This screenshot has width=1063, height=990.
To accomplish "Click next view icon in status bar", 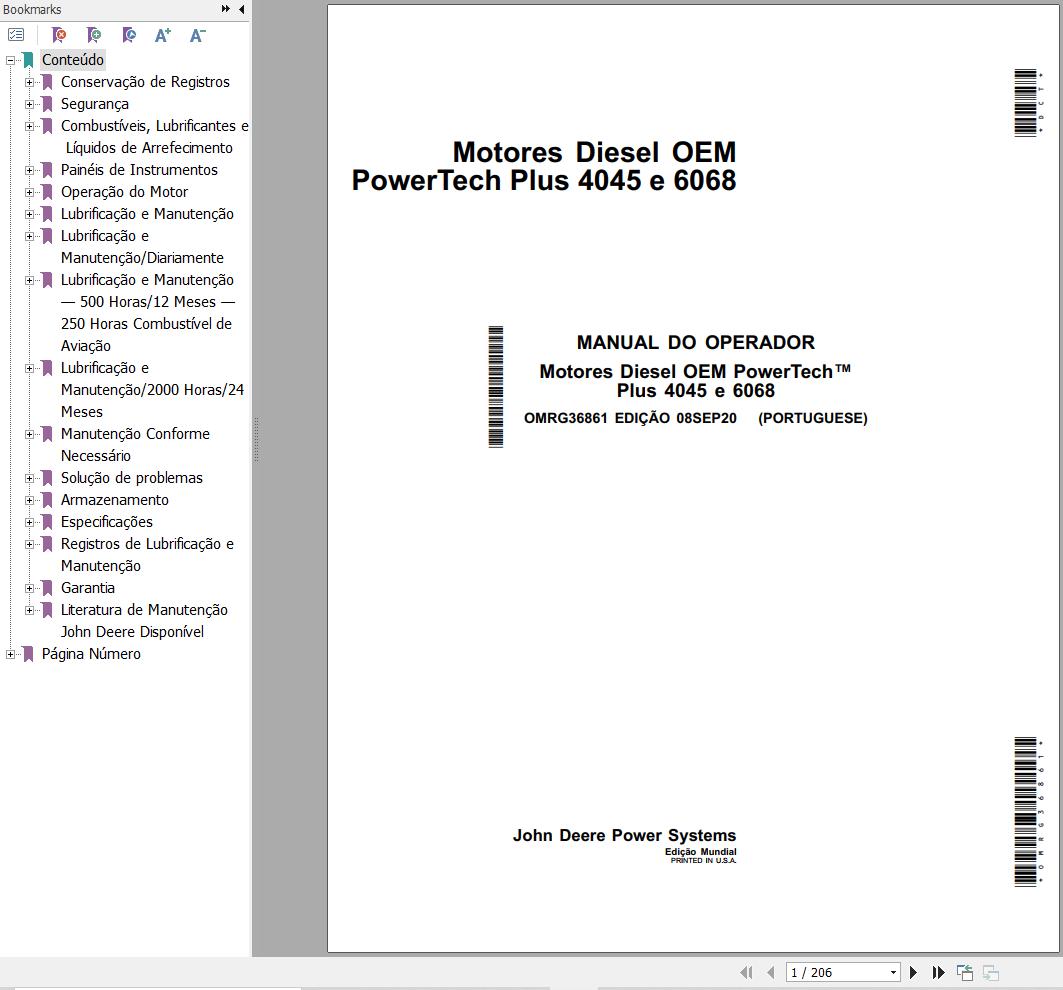I will click(990, 972).
